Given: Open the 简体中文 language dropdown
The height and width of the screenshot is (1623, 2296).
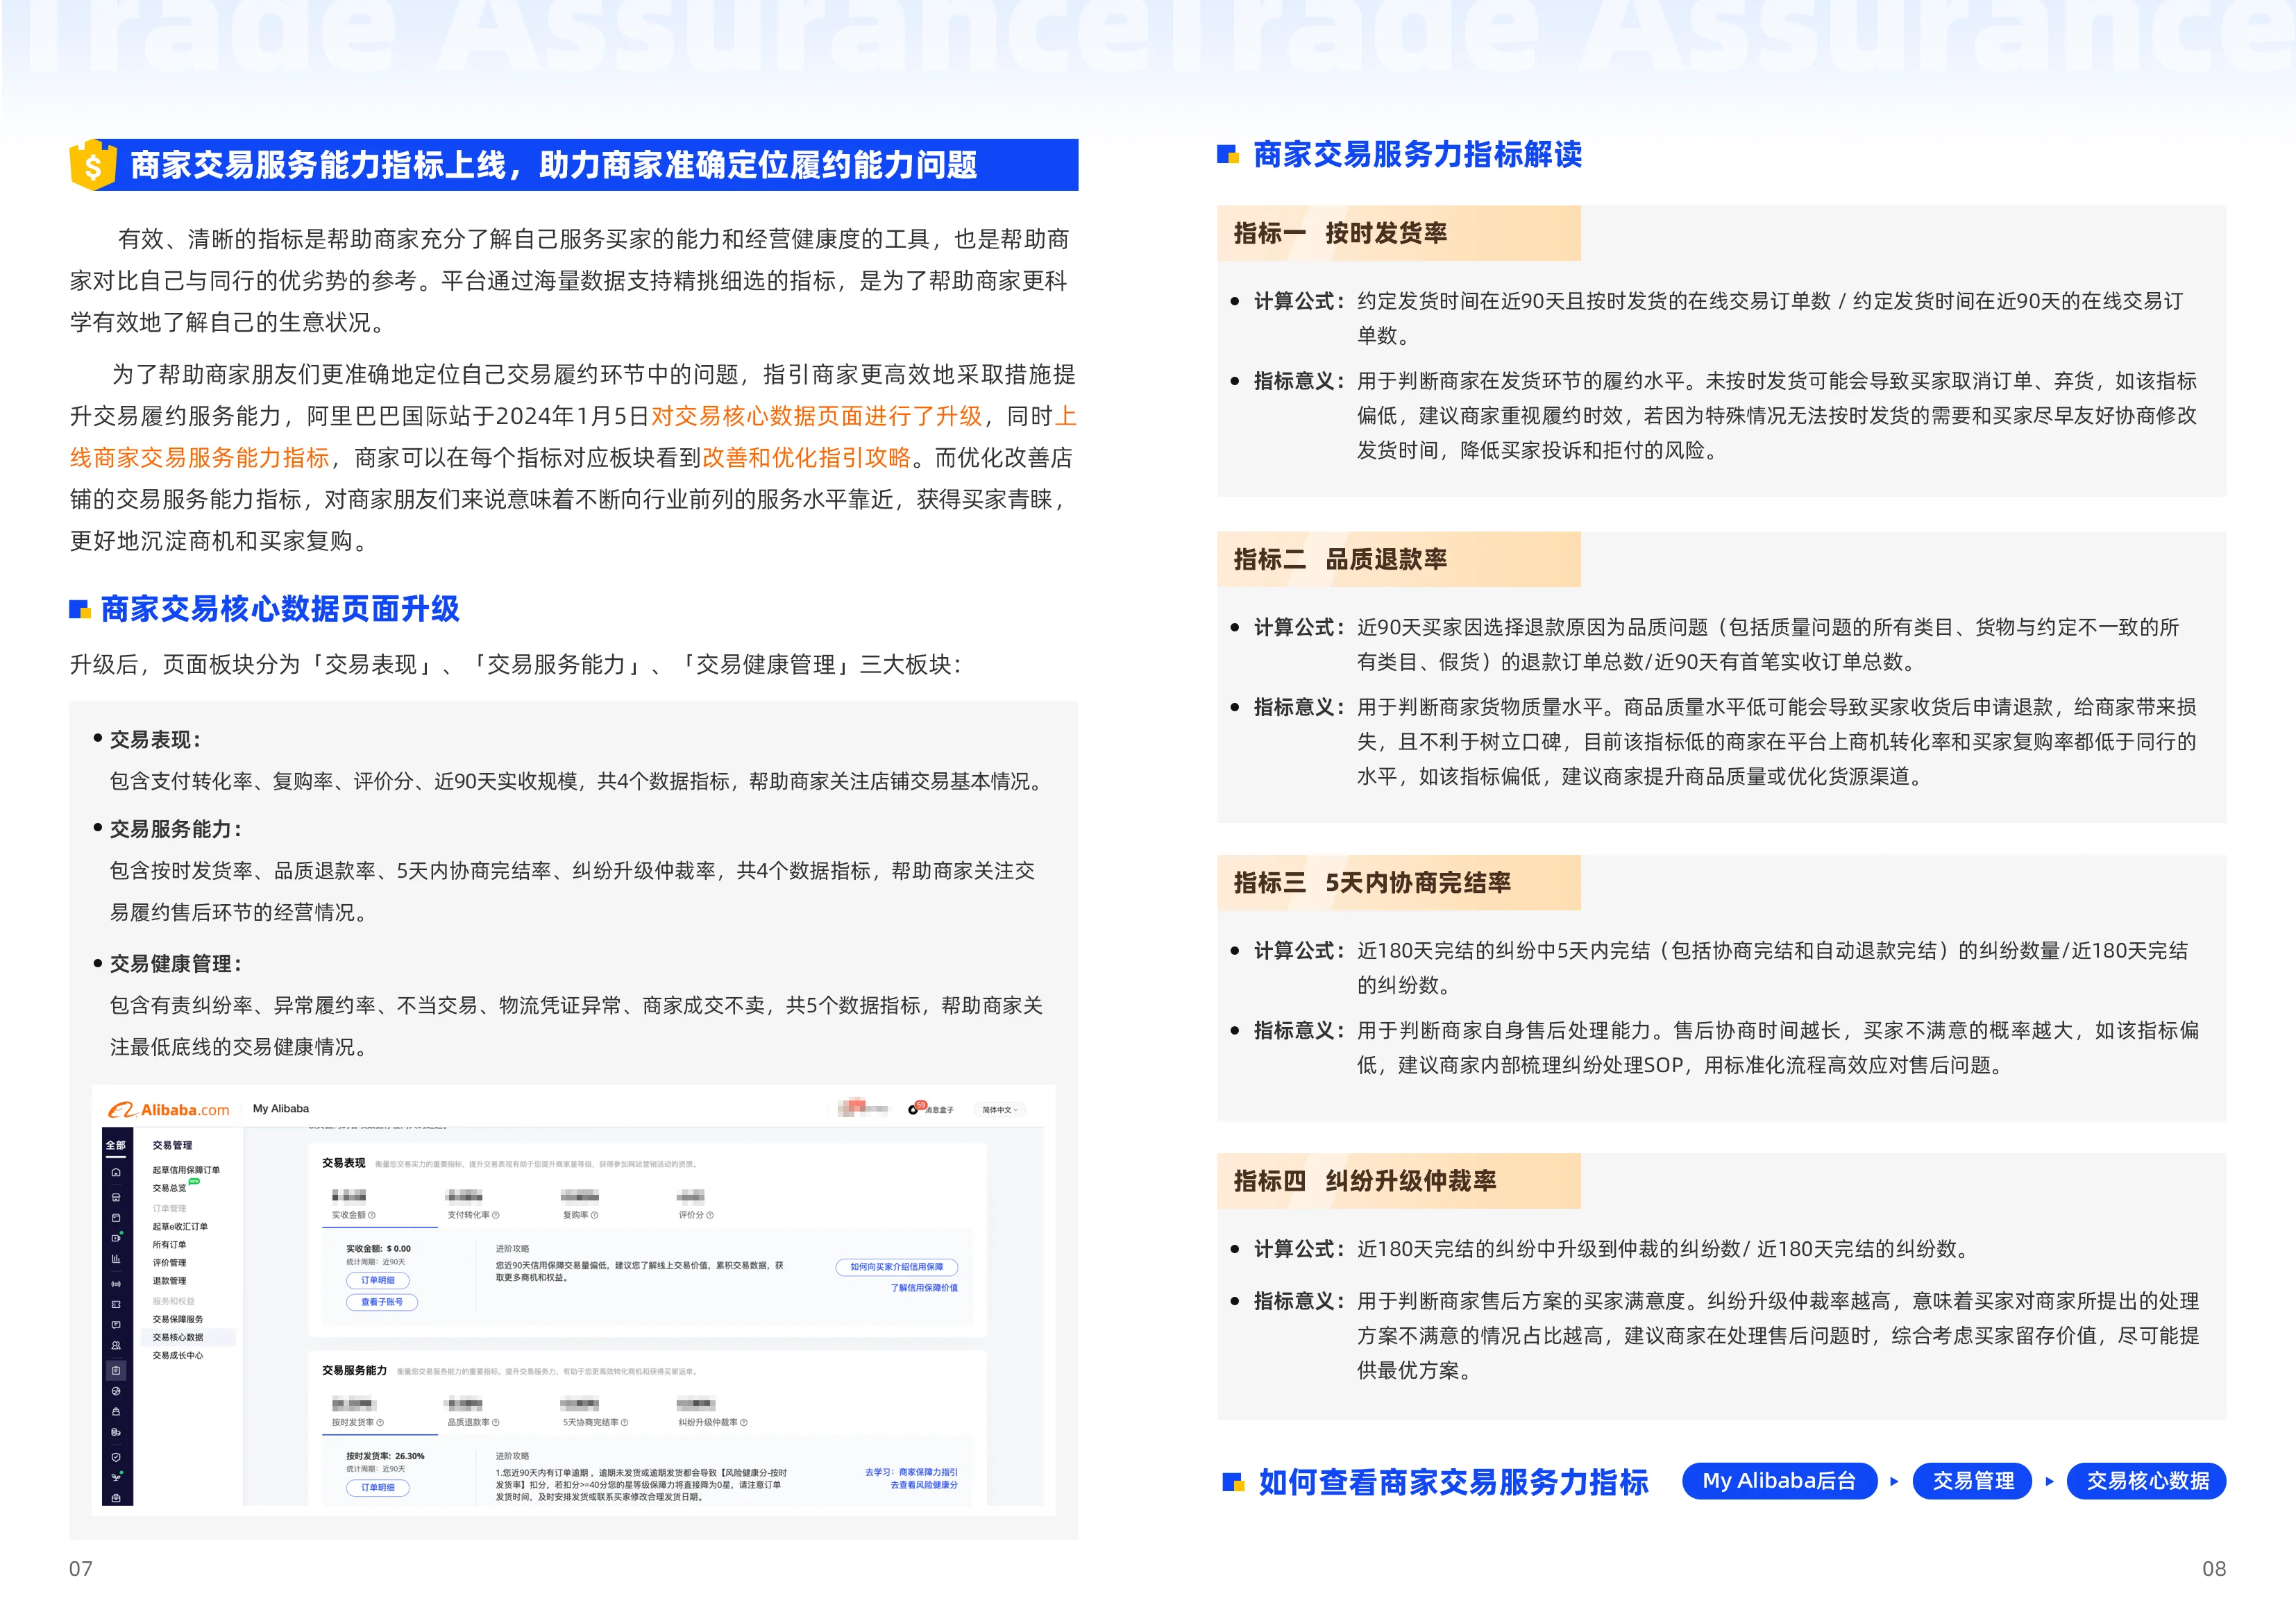Looking at the screenshot, I should pos(999,1109).
